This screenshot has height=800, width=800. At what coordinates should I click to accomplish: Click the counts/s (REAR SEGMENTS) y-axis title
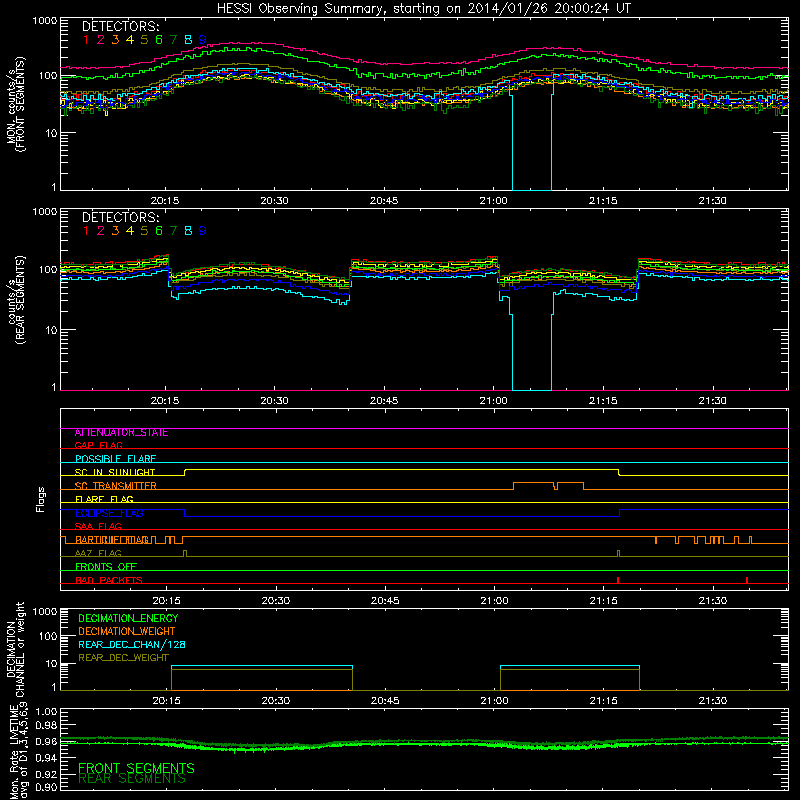point(15,300)
